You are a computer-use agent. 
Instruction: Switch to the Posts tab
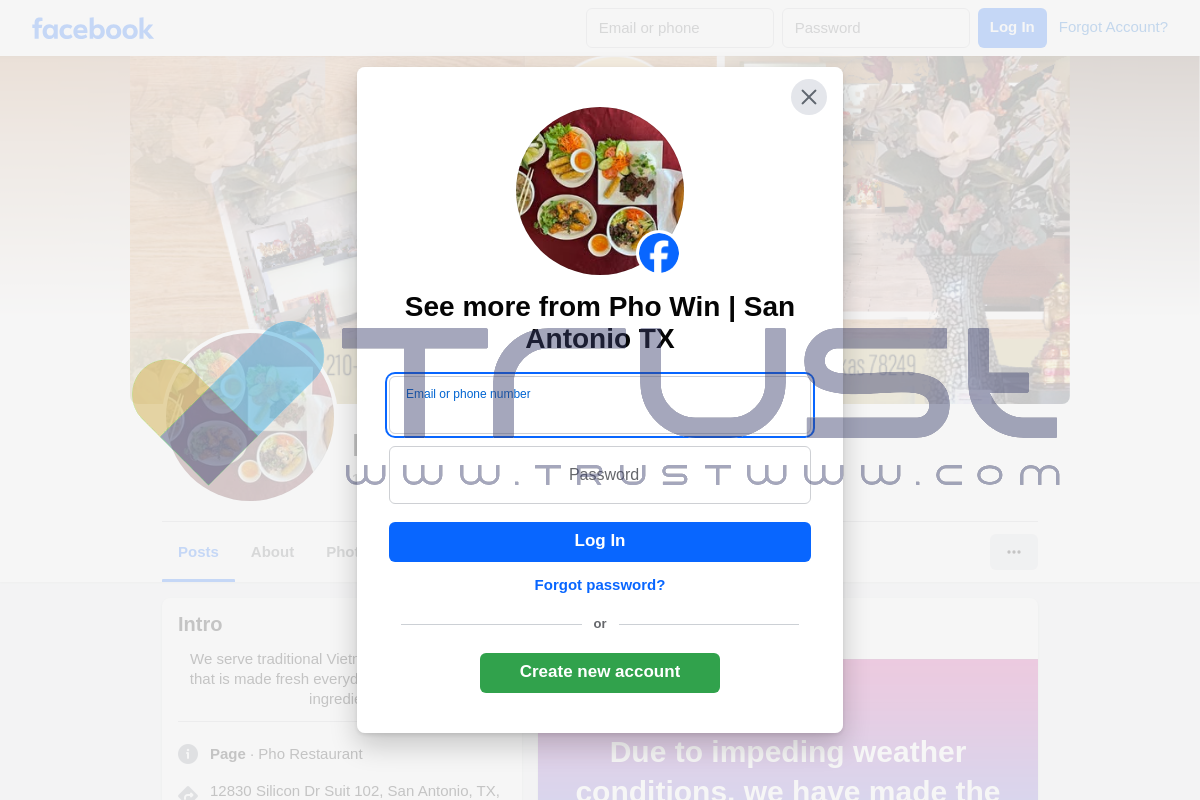tap(198, 552)
